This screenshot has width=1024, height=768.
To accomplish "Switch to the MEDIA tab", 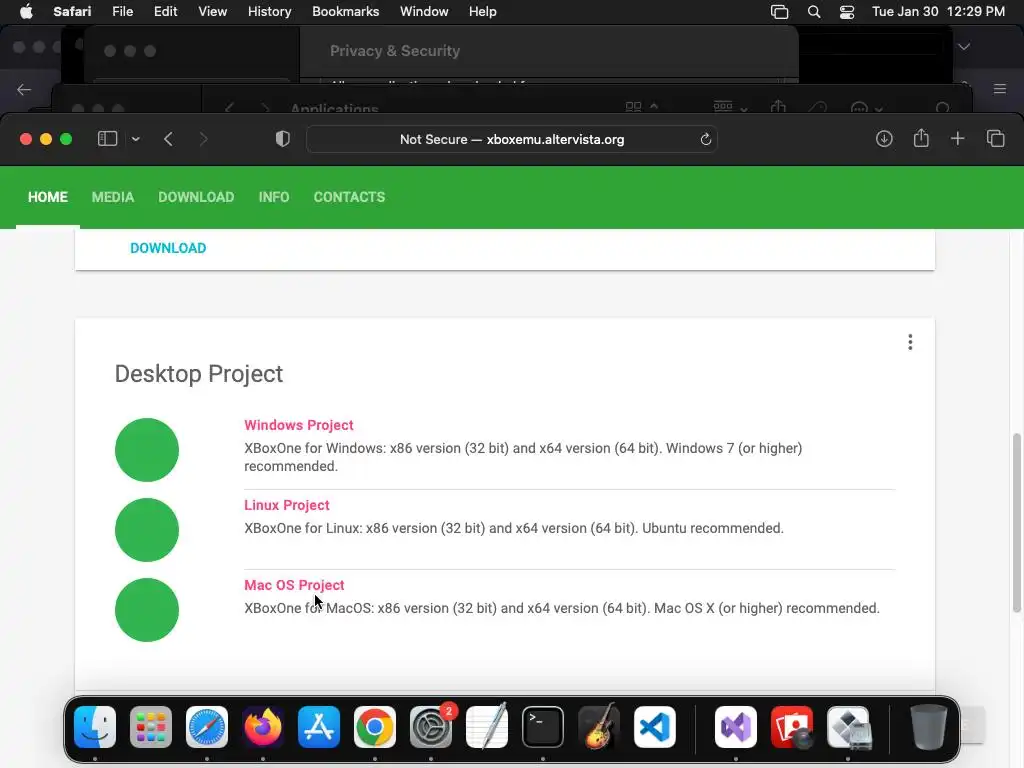I will tap(113, 197).
